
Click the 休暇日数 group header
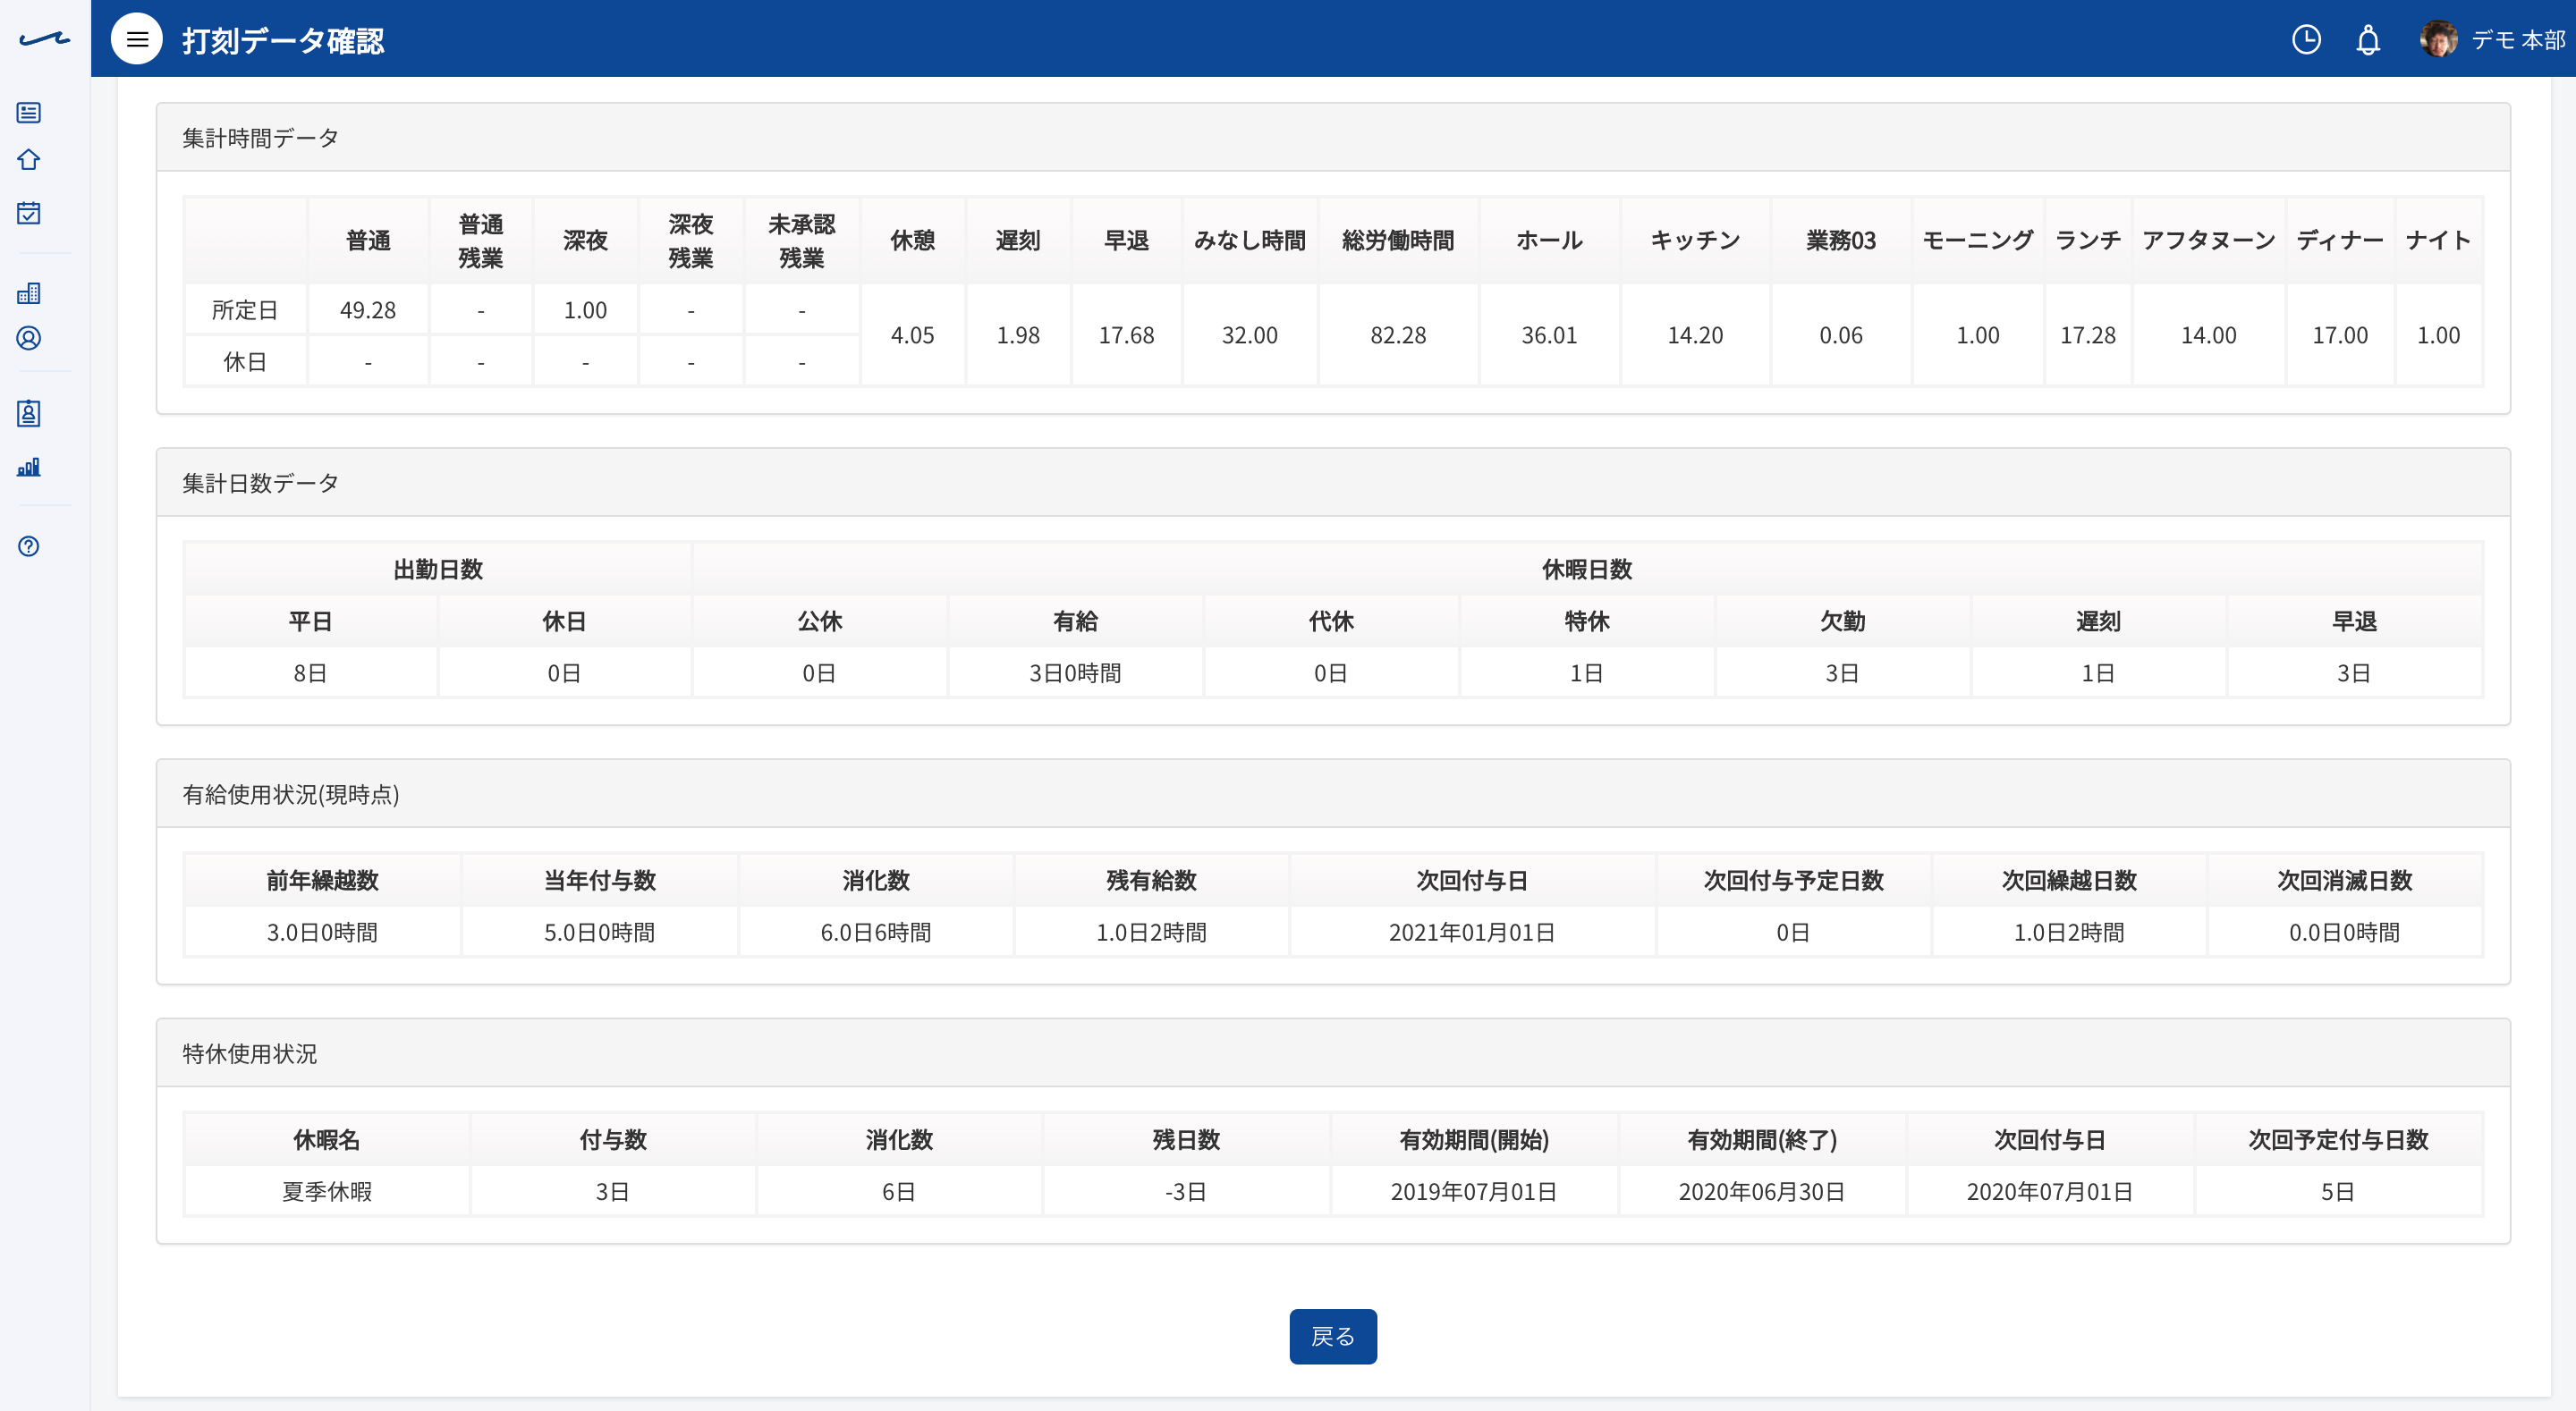tap(1587, 569)
